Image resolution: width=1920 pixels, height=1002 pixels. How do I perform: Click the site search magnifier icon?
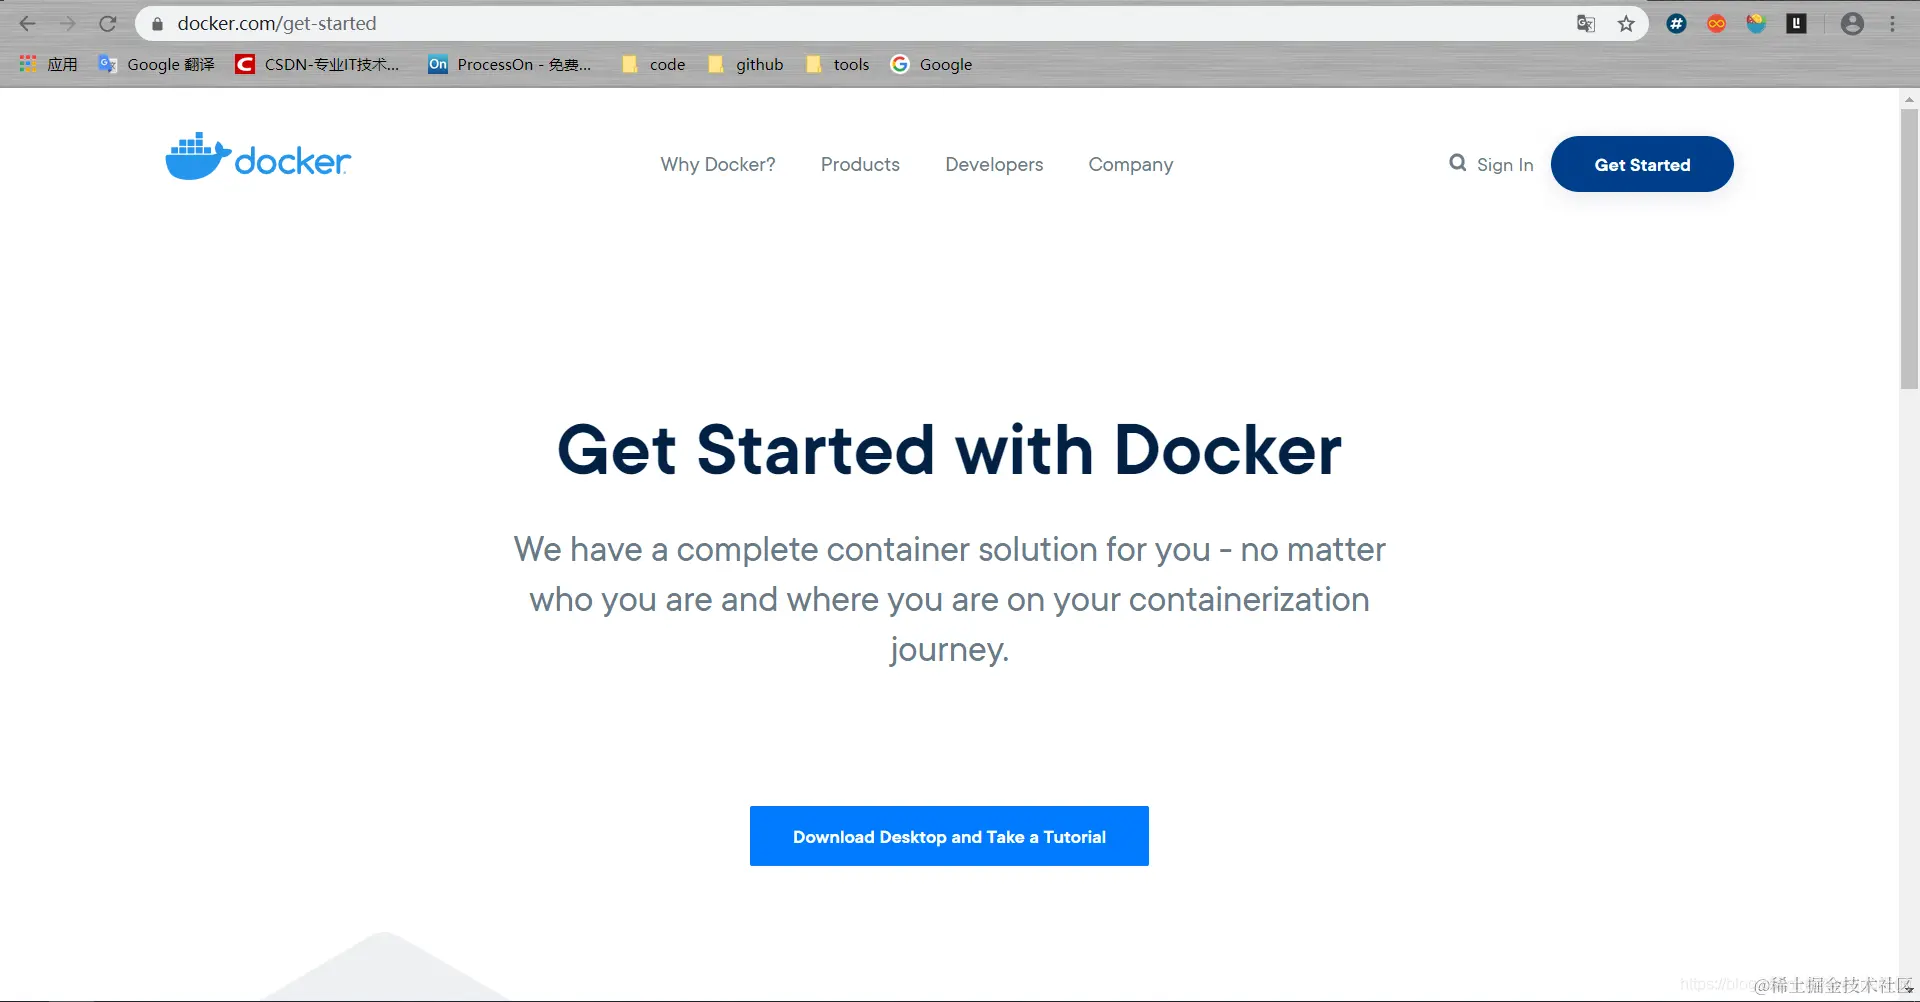(1458, 163)
